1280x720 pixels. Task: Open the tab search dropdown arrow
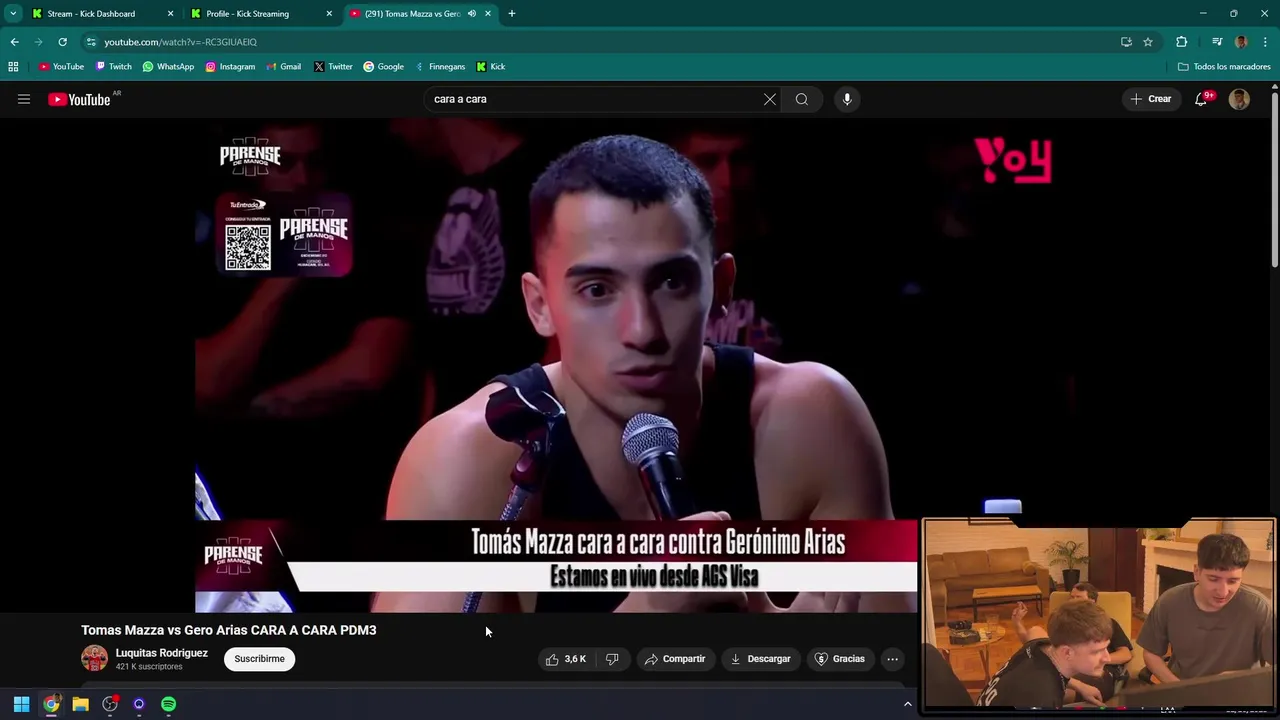tap(13, 13)
